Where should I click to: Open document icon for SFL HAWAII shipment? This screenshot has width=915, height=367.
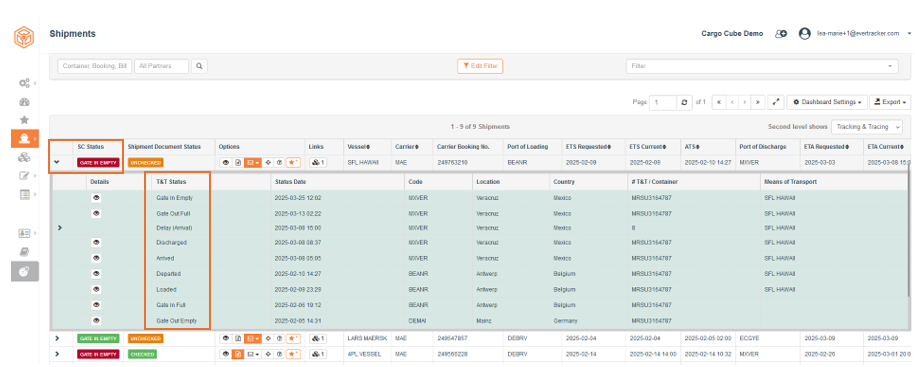pyautogui.click(x=238, y=163)
